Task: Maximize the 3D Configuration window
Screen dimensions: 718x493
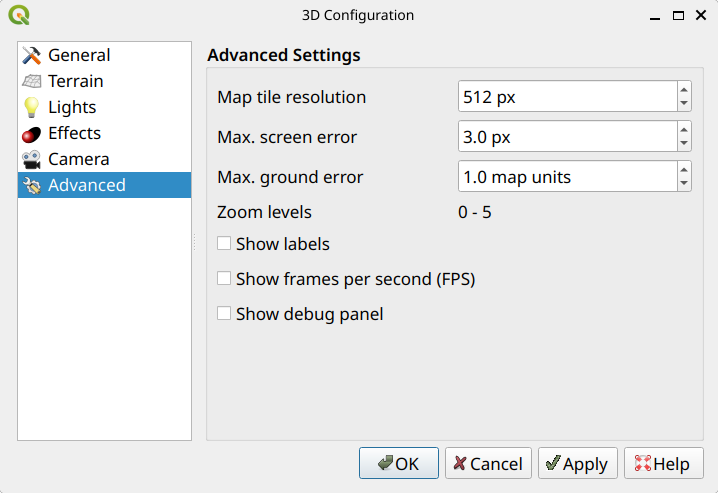Action: (678, 16)
